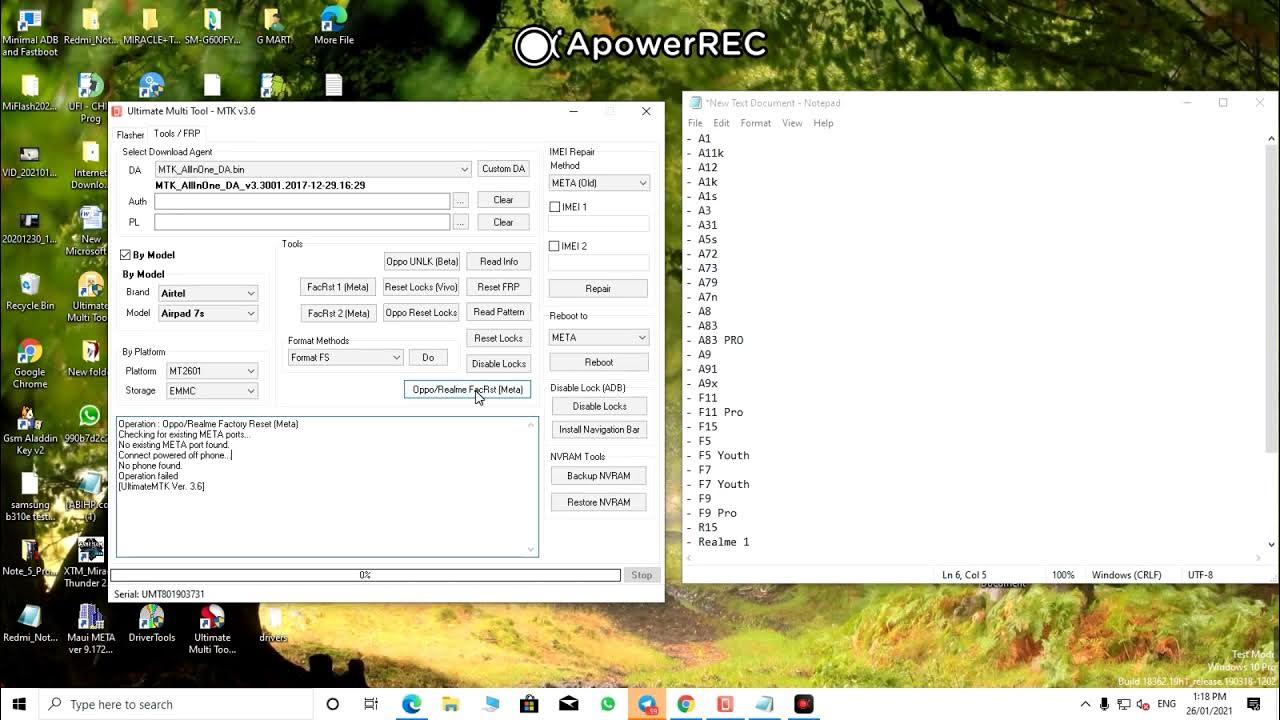Click the operation log scrollbar down arrow
1280x720 pixels.
pyautogui.click(x=531, y=549)
